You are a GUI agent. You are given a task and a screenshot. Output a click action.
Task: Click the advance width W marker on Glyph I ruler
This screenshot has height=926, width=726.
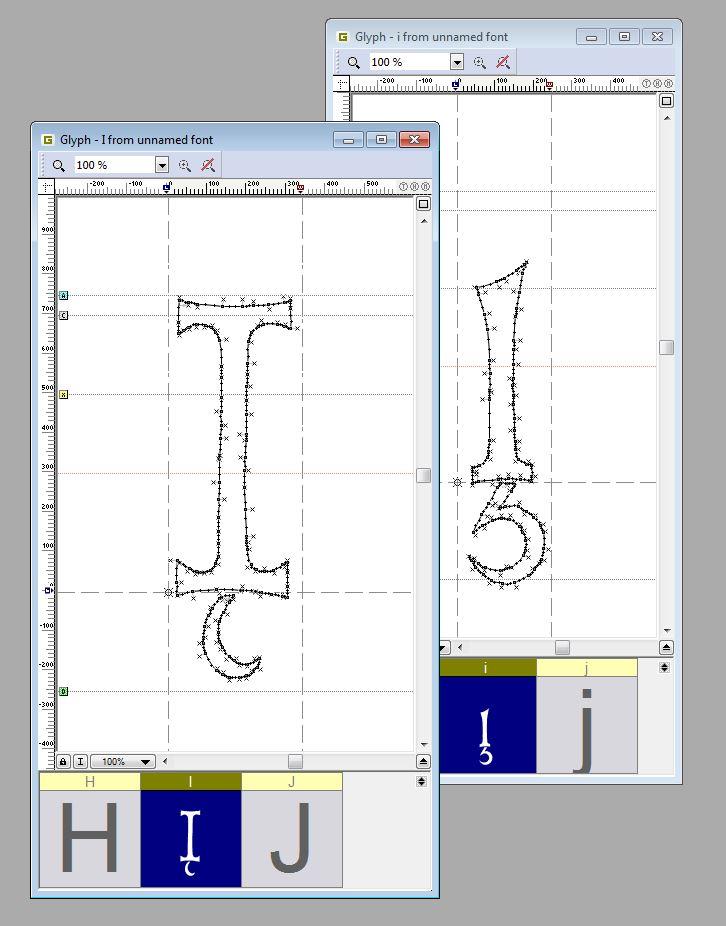[300, 188]
